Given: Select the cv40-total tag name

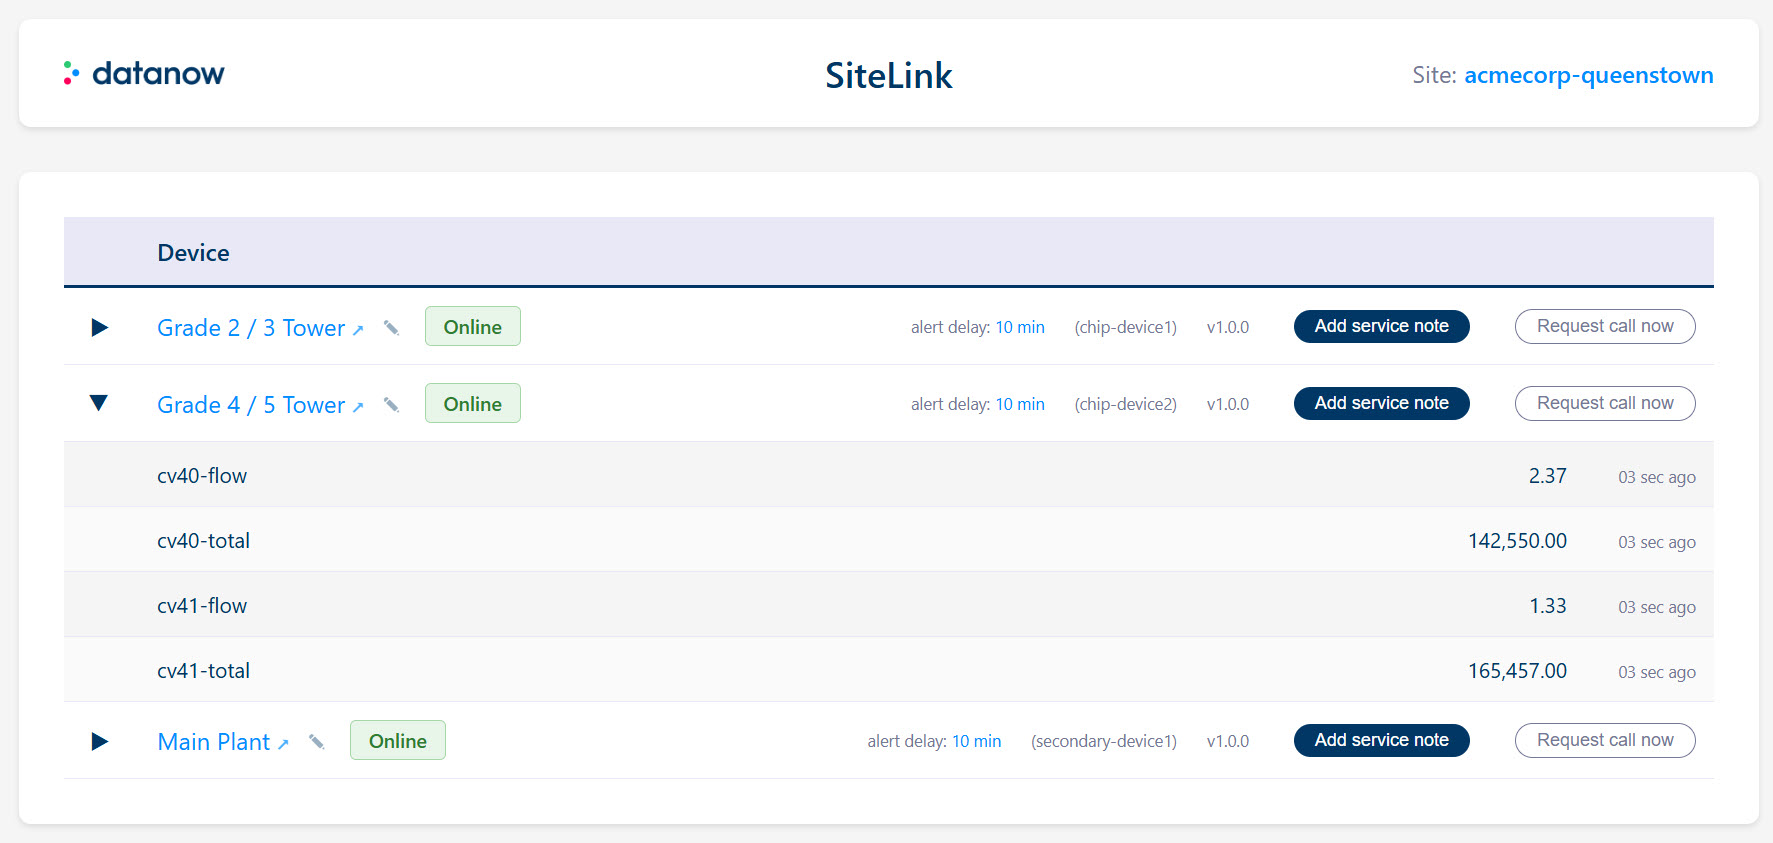Looking at the screenshot, I should coord(204,541).
